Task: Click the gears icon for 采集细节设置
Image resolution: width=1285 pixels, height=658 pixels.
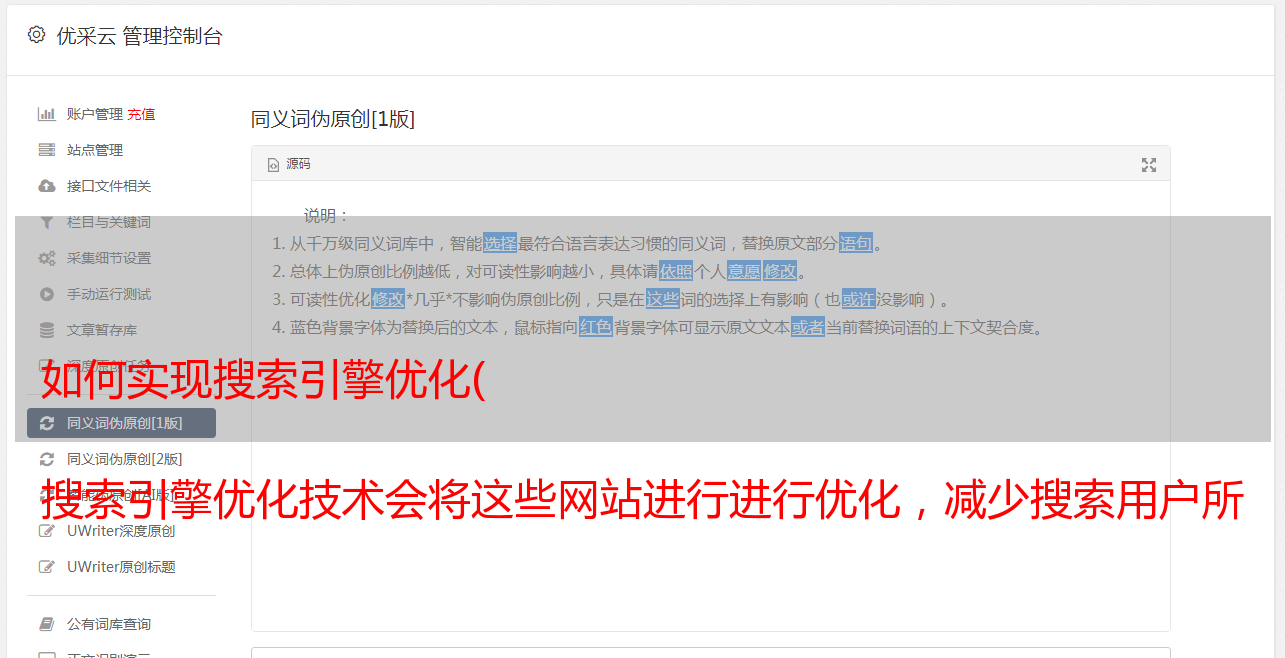Action: pos(47,258)
